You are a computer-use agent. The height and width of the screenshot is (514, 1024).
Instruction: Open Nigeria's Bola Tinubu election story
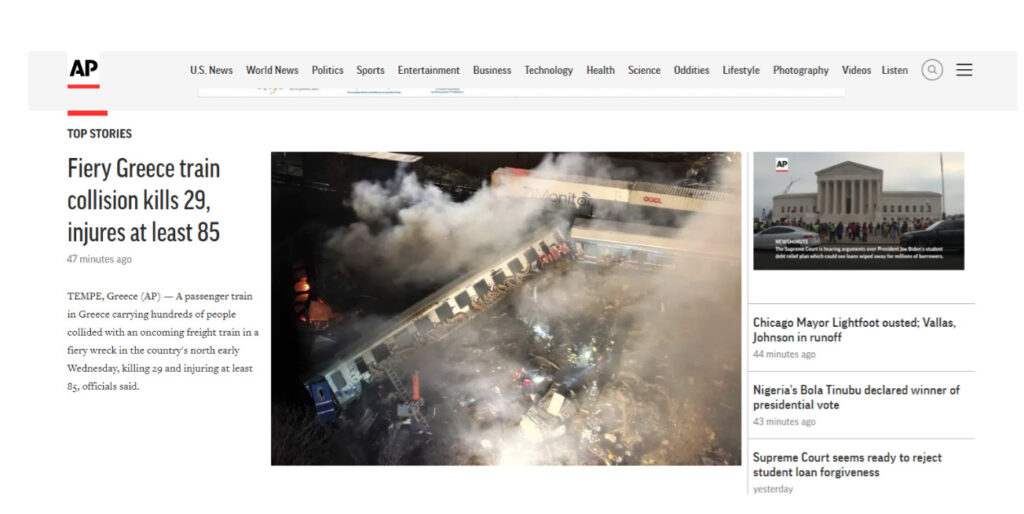(856, 397)
